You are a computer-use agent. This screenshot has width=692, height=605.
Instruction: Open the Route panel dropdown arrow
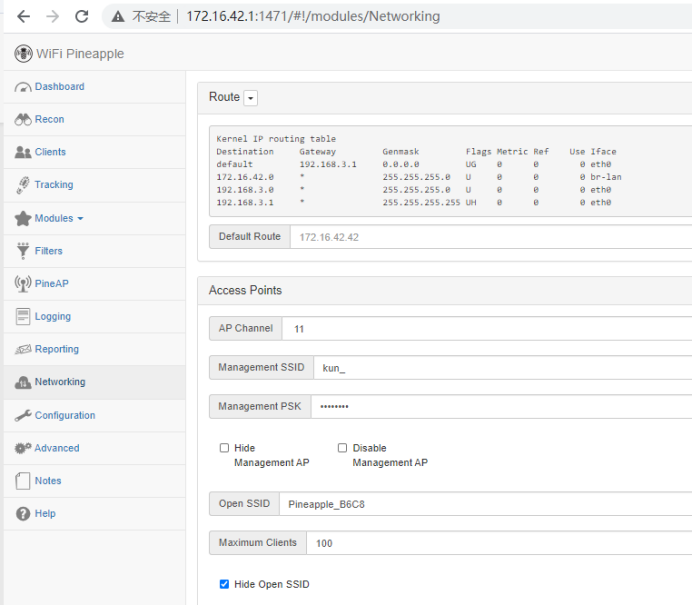[x=251, y=98]
